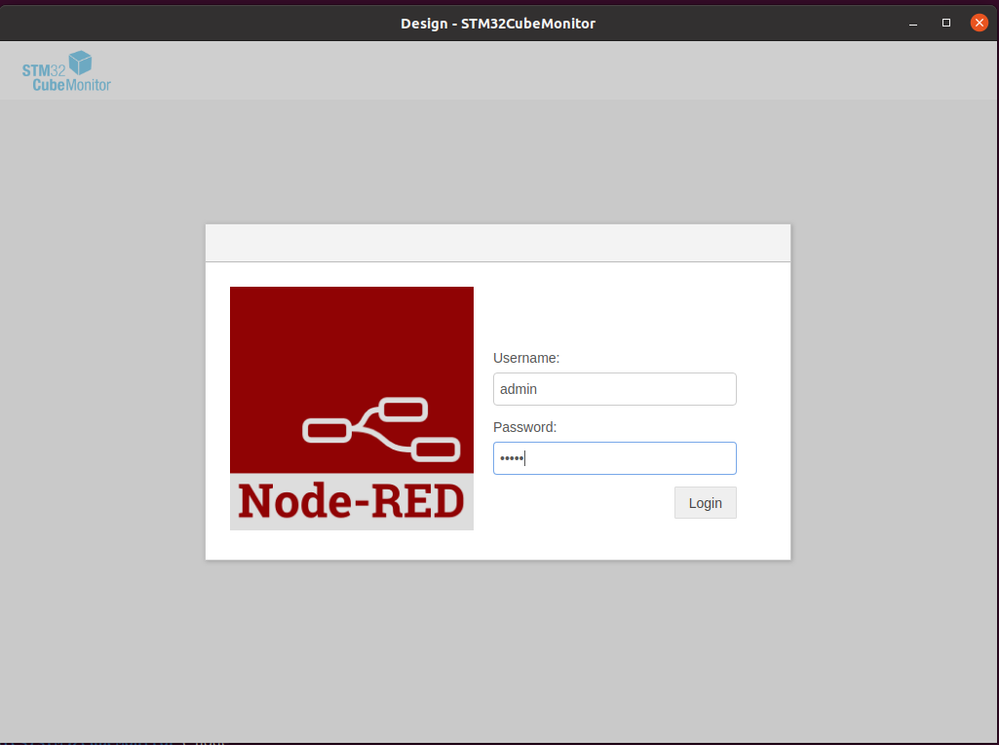
Task: Click the STM32CubeMonitor logo
Action: (66, 71)
